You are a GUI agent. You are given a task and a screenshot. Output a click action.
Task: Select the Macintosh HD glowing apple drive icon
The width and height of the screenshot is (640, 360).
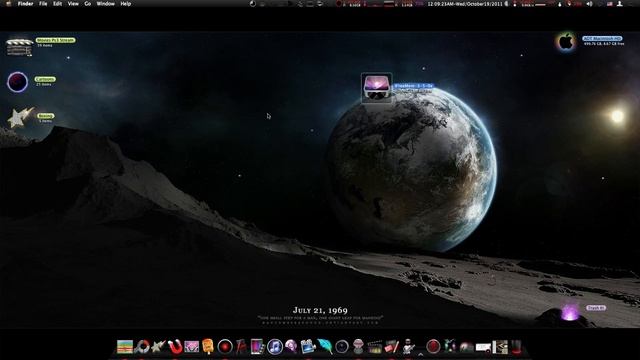pyautogui.click(x=566, y=42)
